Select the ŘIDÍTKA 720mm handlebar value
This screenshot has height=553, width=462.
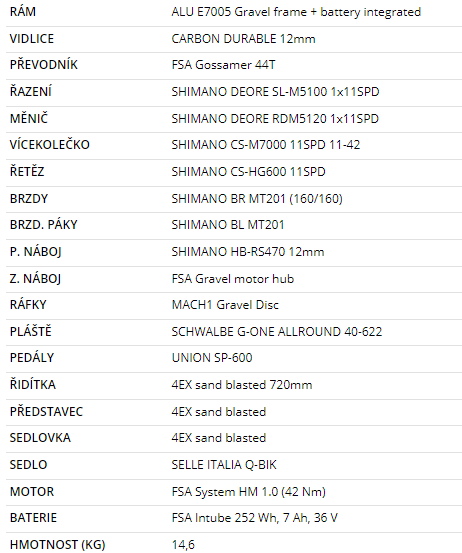242,385
